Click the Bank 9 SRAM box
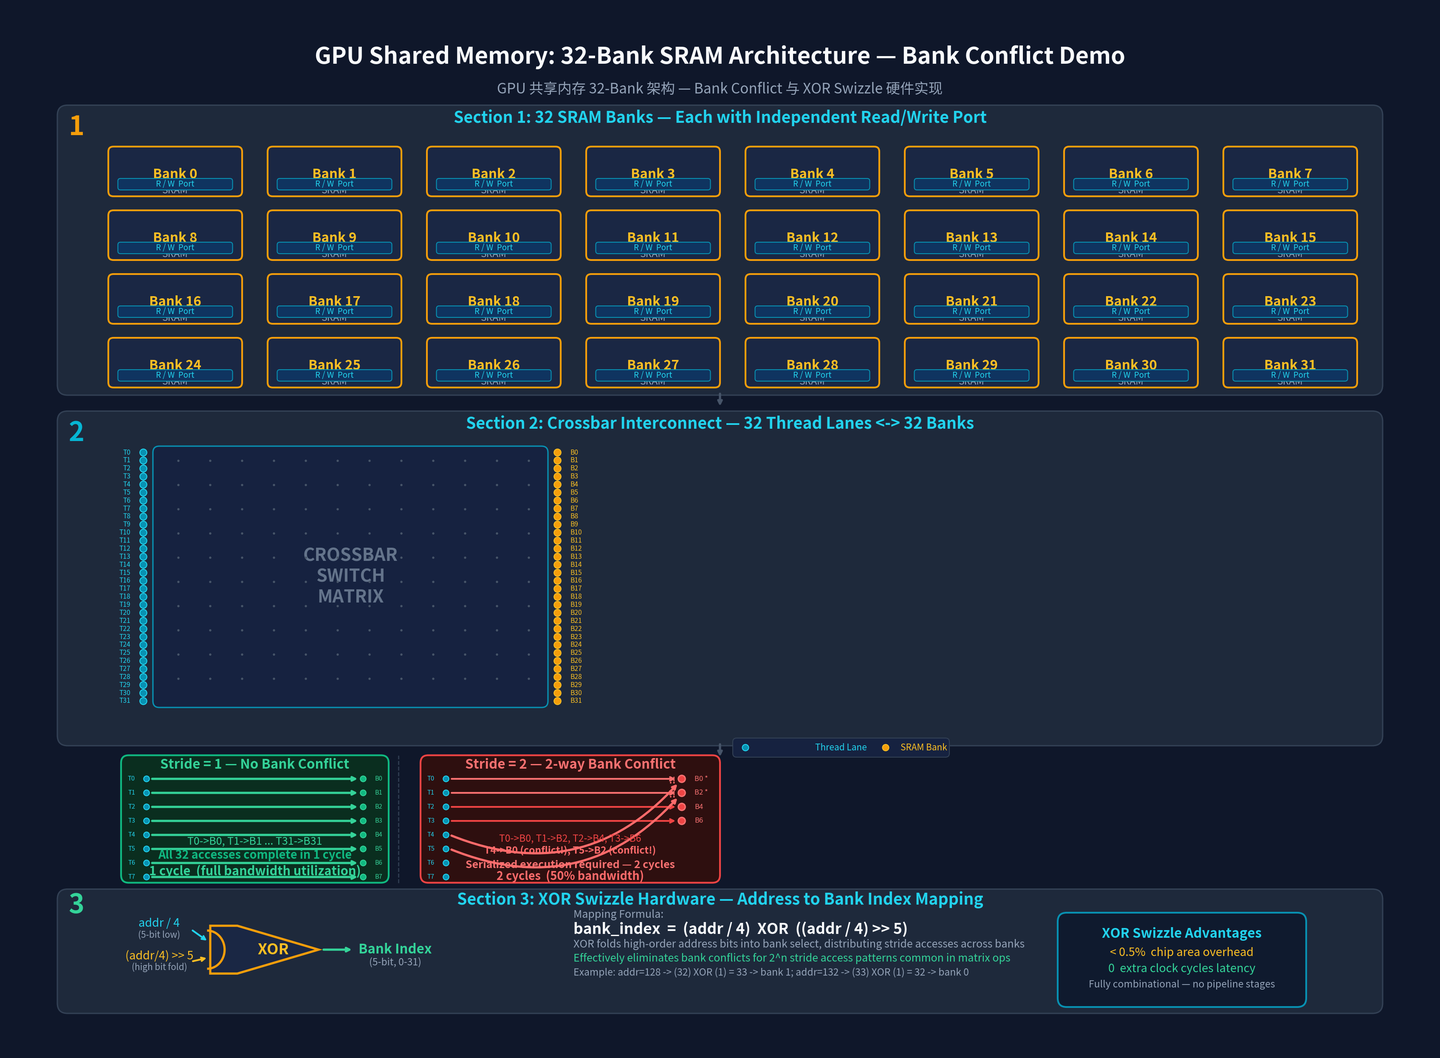The height and width of the screenshot is (1058, 1440). (x=334, y=236)
